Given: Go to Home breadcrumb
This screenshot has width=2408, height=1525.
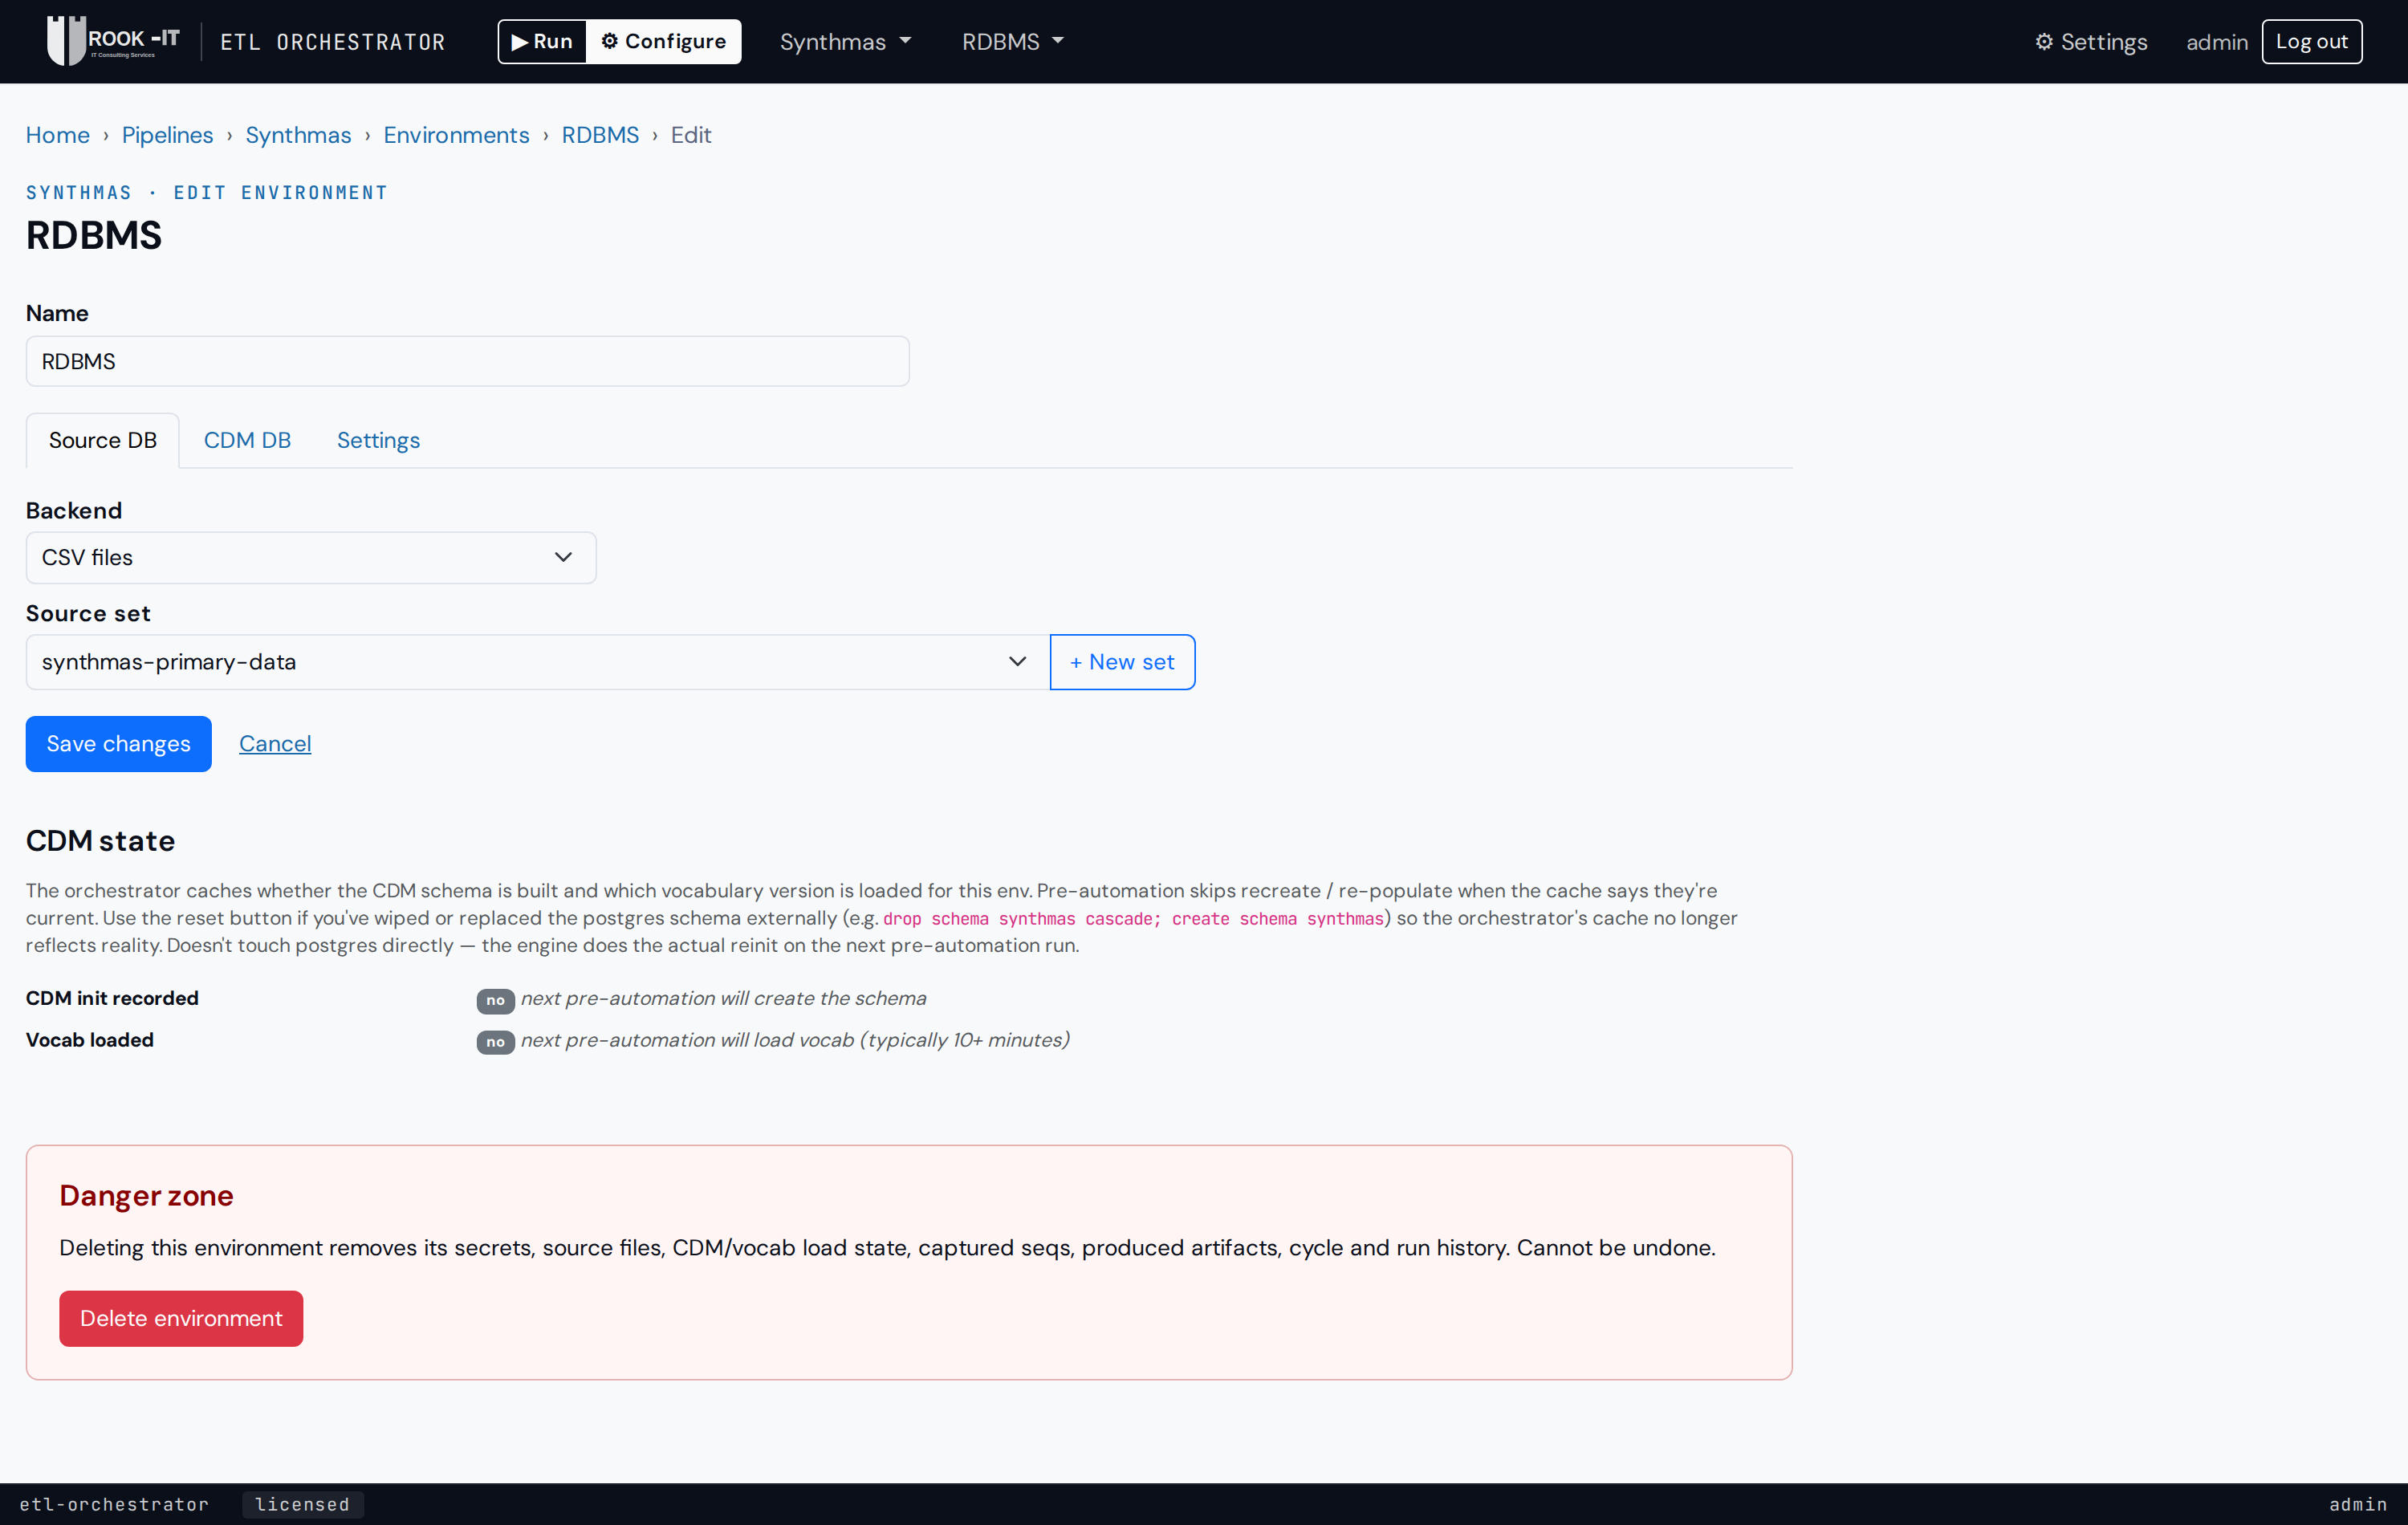Looking at the screenshot, I should 58,135.
